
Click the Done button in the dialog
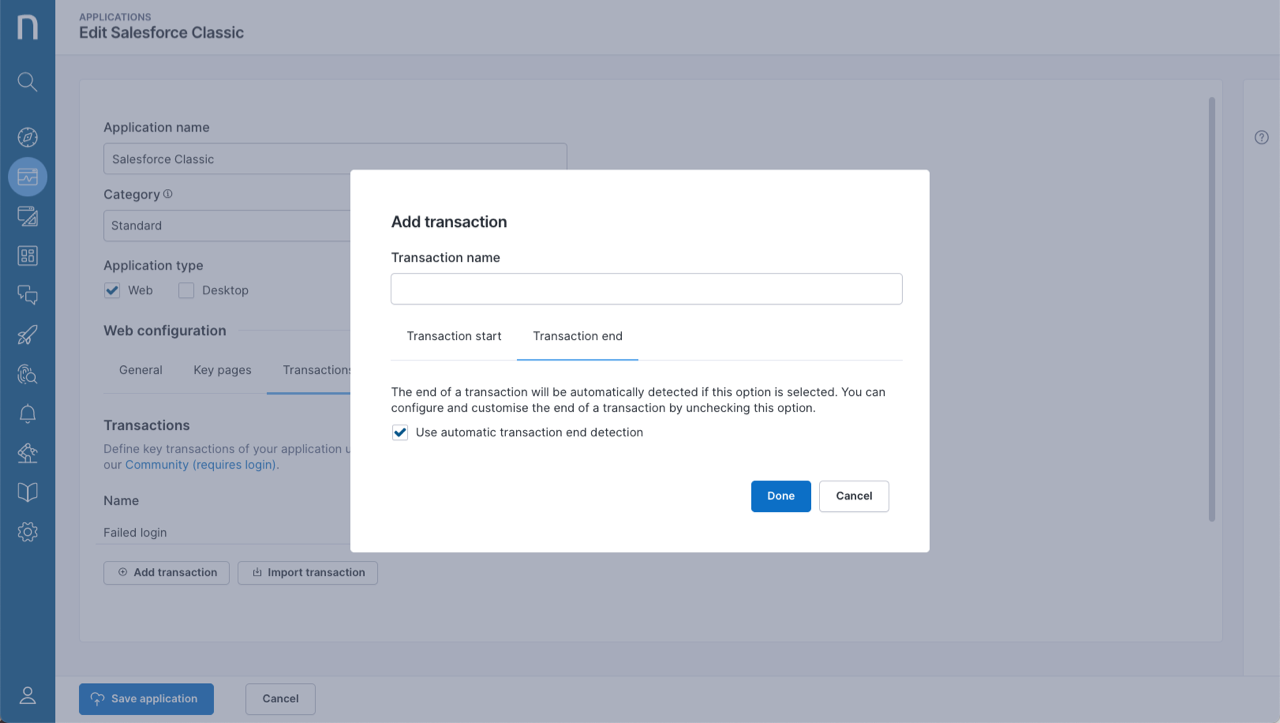[x=780, y=496]
